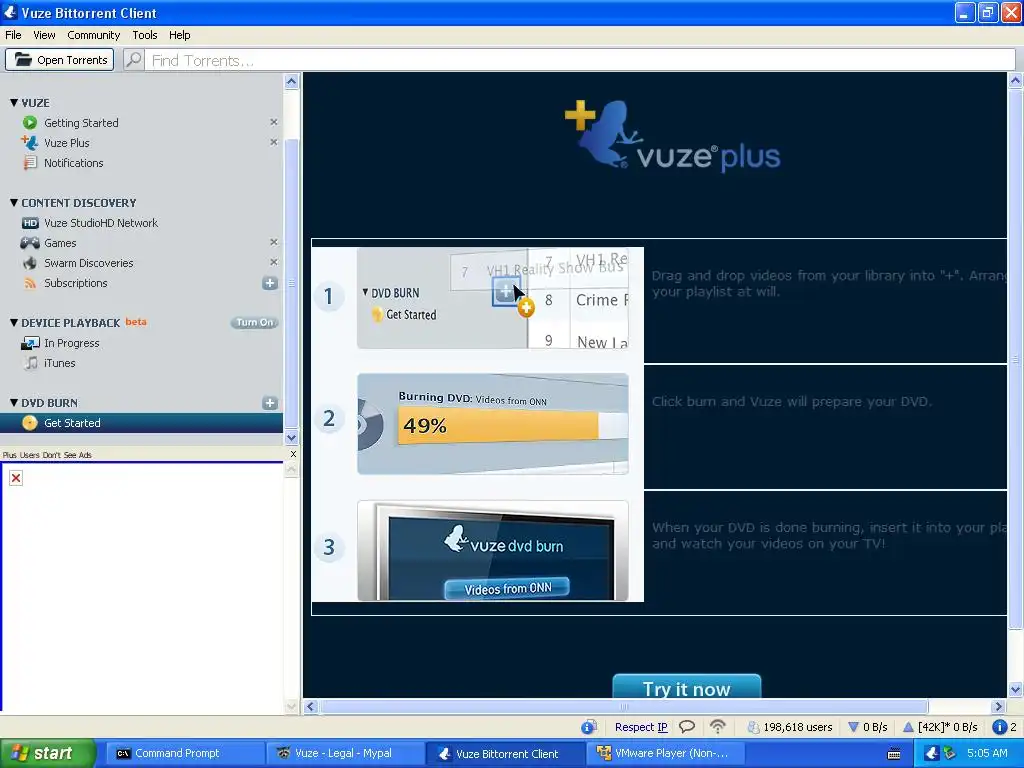Click the HD icon for Vuze StudioHD Network
This screenshot has height=768, width=1024.
point(30,223)
